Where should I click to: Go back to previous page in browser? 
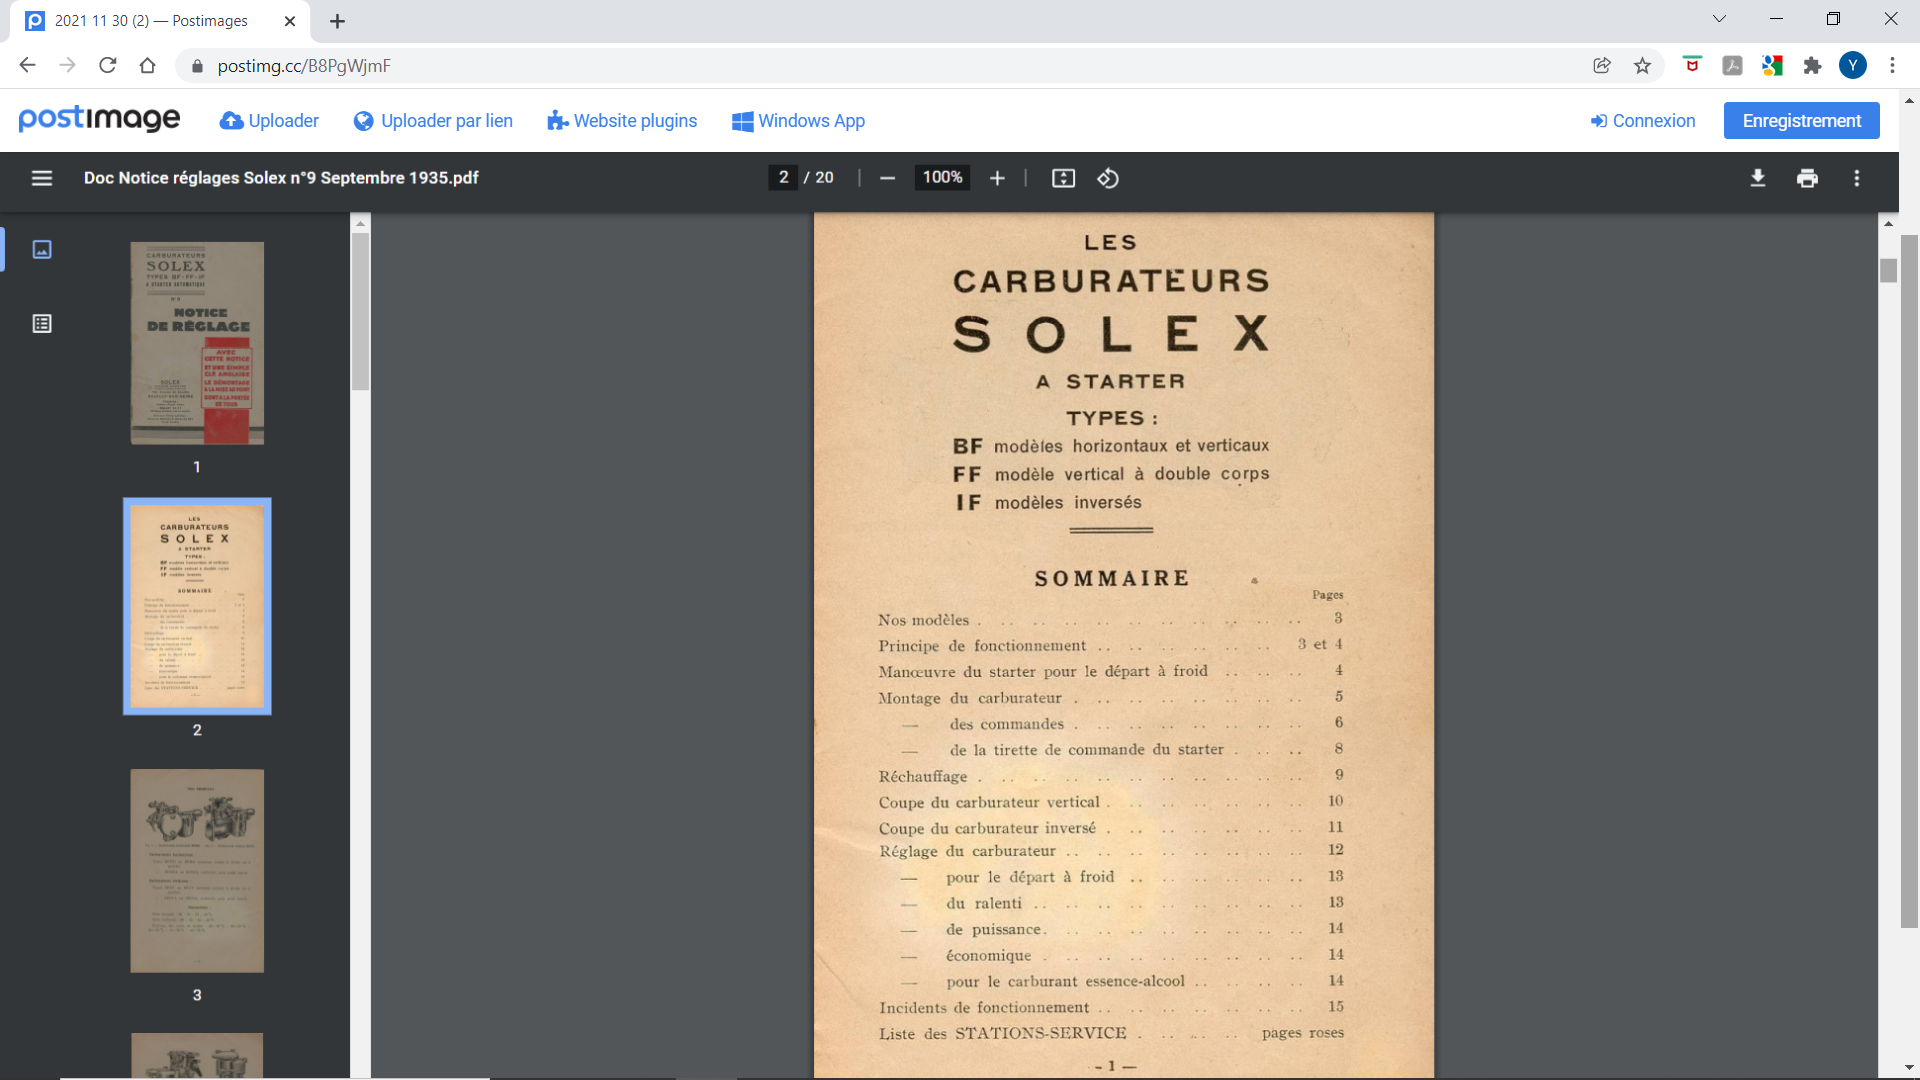[x=27, y=65]
